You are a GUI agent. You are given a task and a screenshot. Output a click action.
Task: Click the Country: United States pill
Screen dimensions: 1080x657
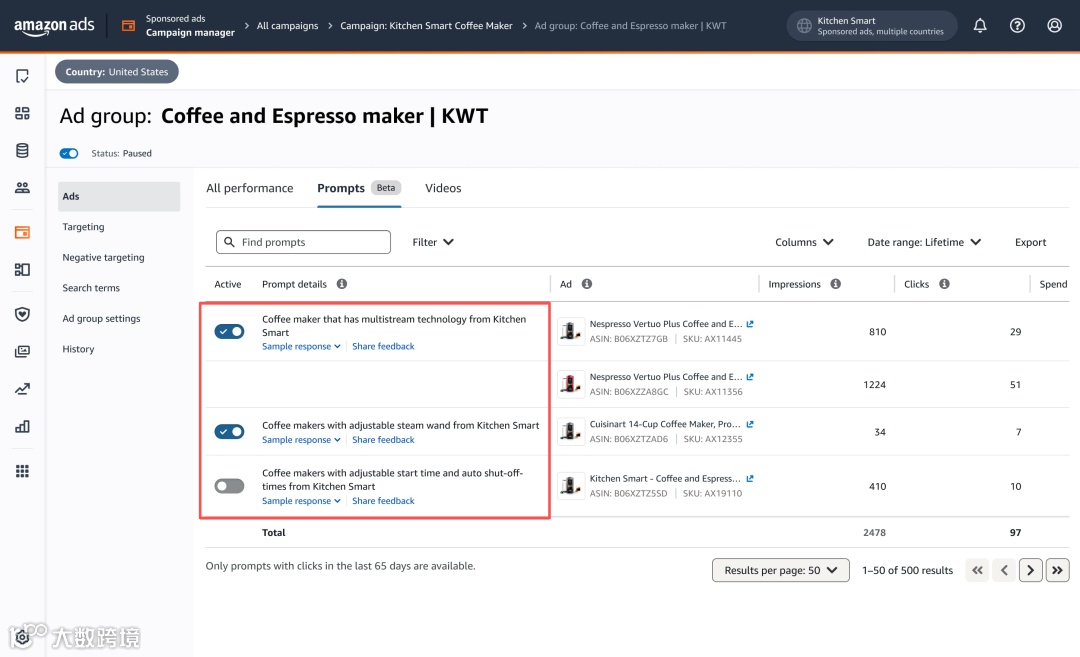click(116, 72)
